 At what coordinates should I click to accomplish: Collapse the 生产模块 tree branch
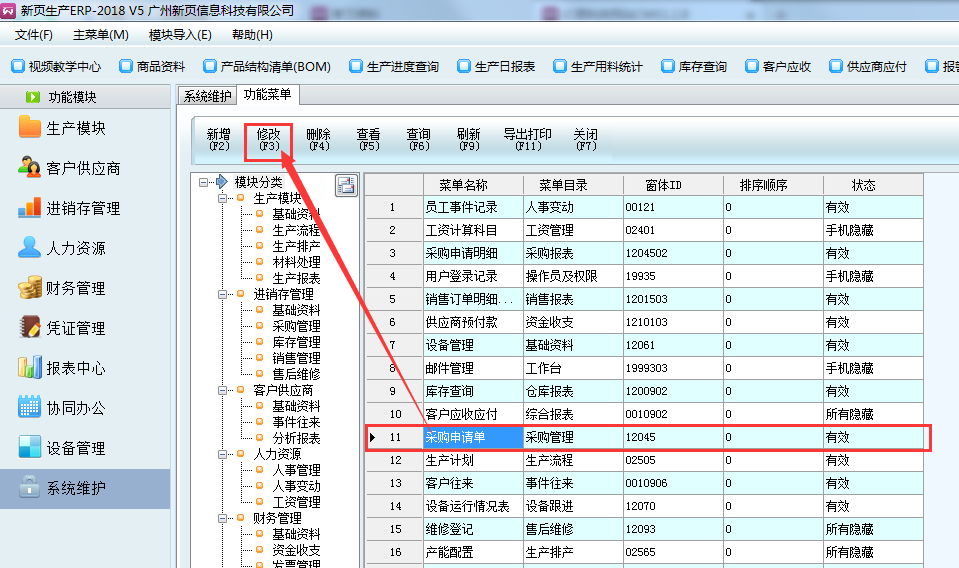(223, 199)
